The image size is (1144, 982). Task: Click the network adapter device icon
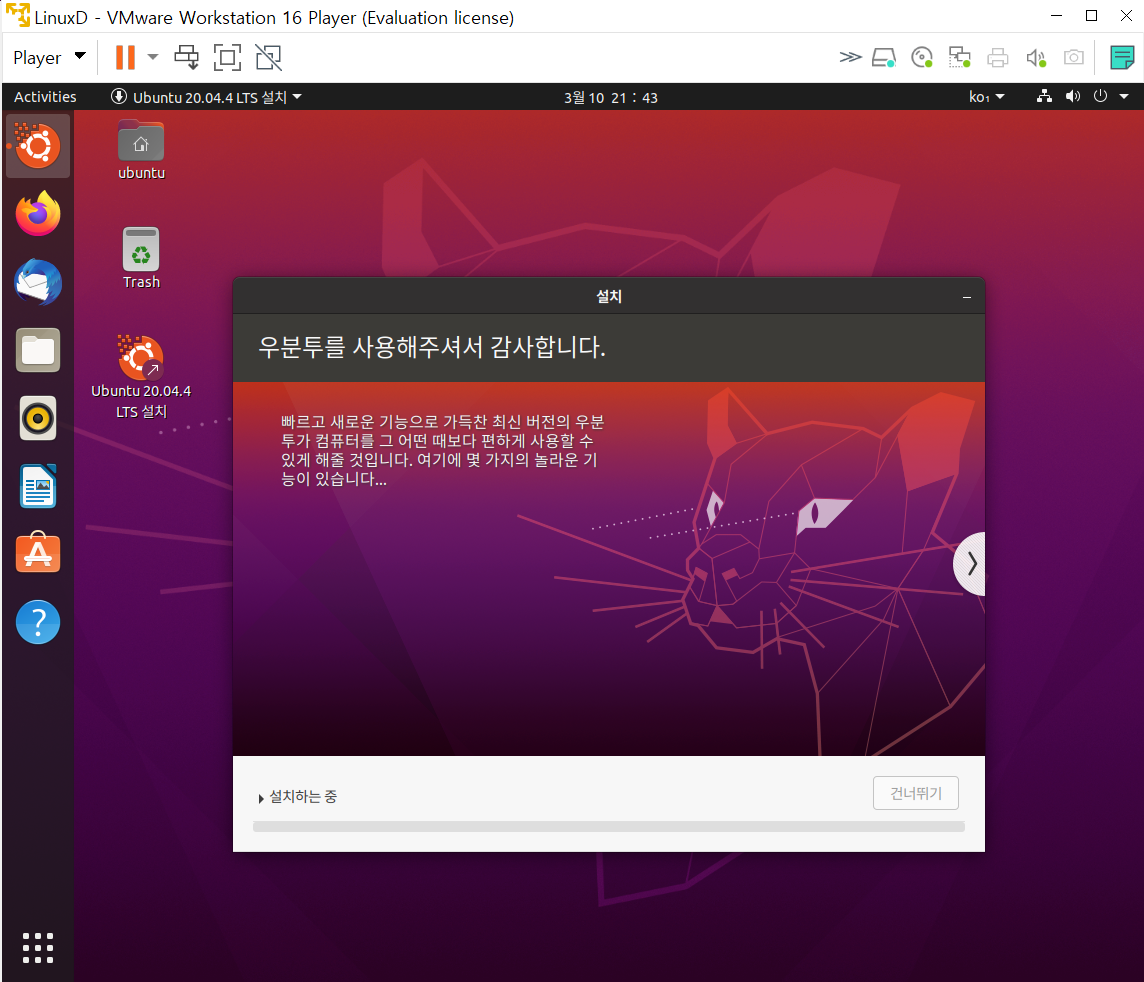tap(959, 57)
